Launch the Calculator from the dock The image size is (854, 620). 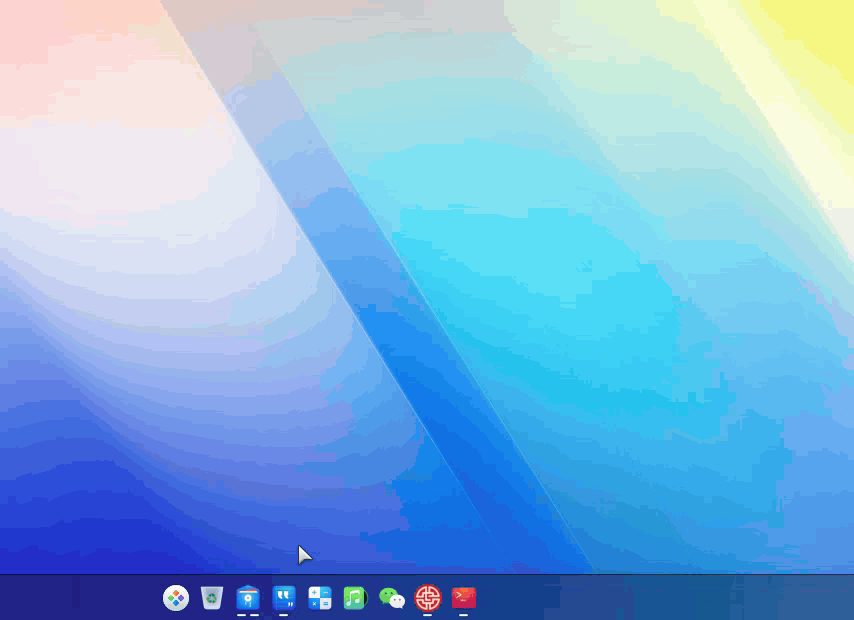coord(320,598)
